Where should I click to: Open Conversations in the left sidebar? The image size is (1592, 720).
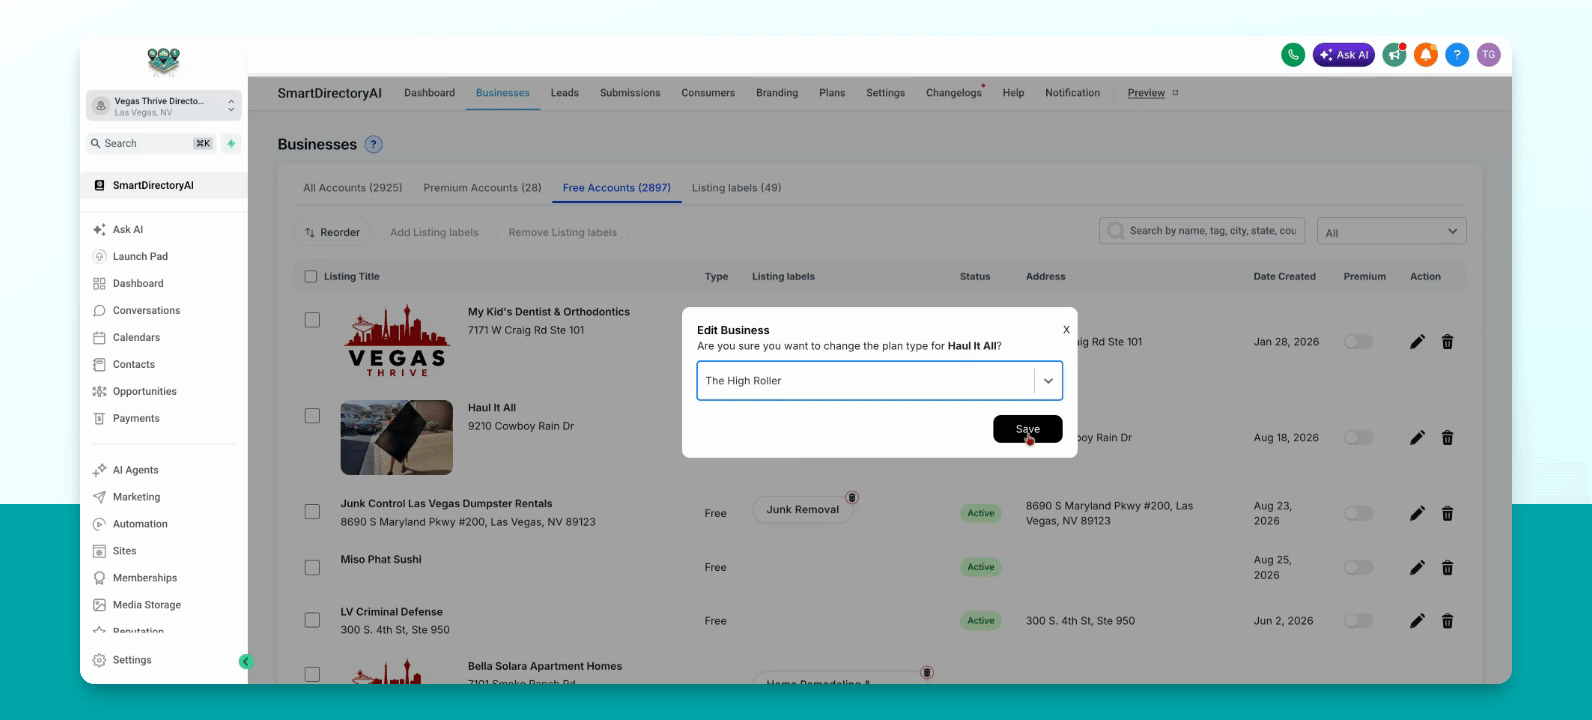[x=146, y=310]
